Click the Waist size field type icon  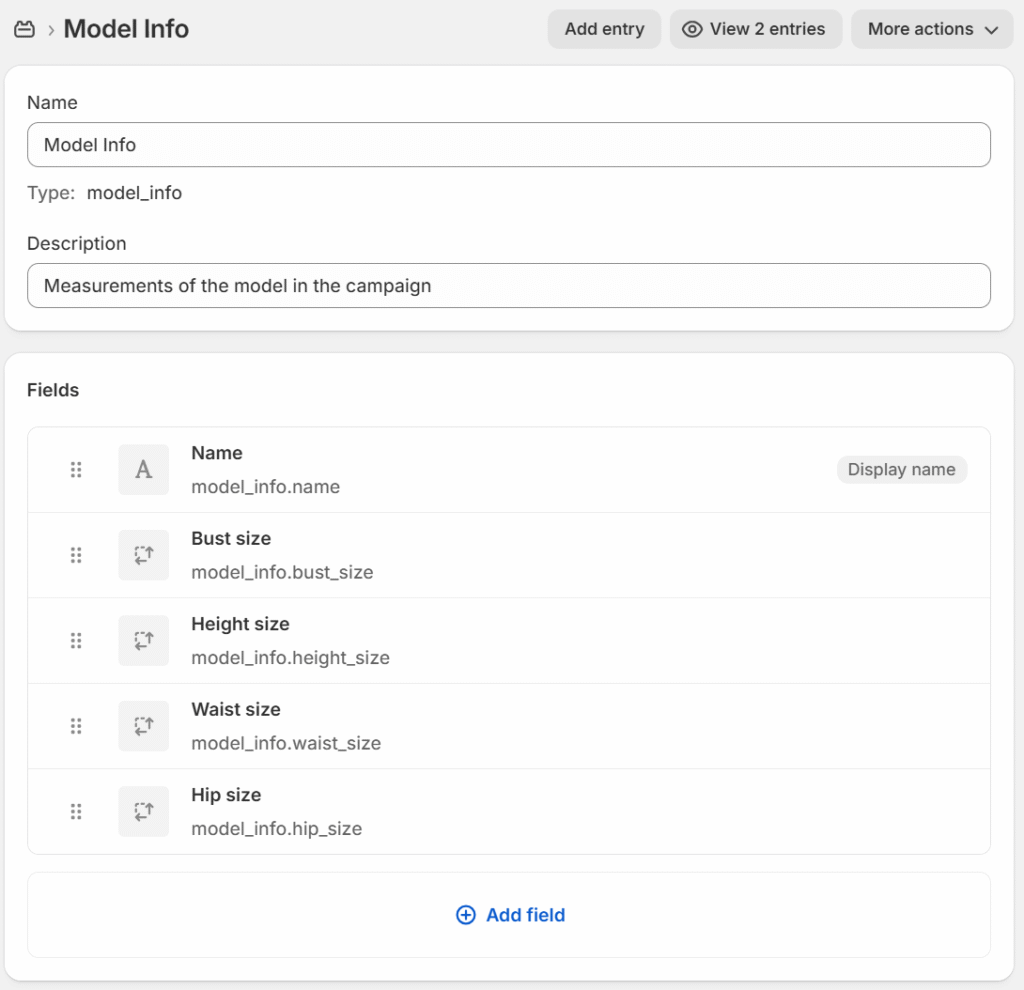click(x=144, y=726)
